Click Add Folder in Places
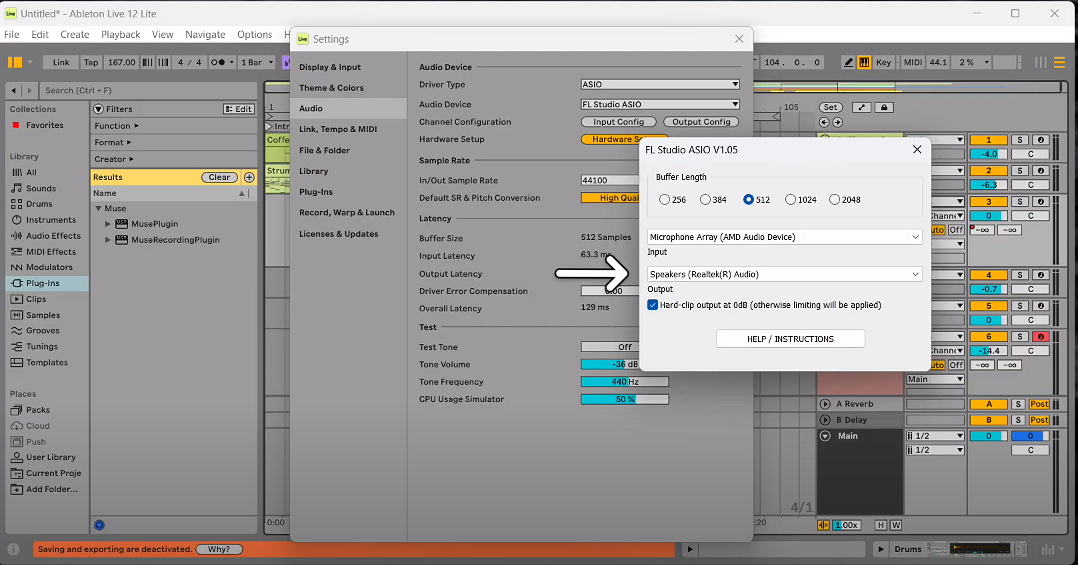 click(52, 489)
